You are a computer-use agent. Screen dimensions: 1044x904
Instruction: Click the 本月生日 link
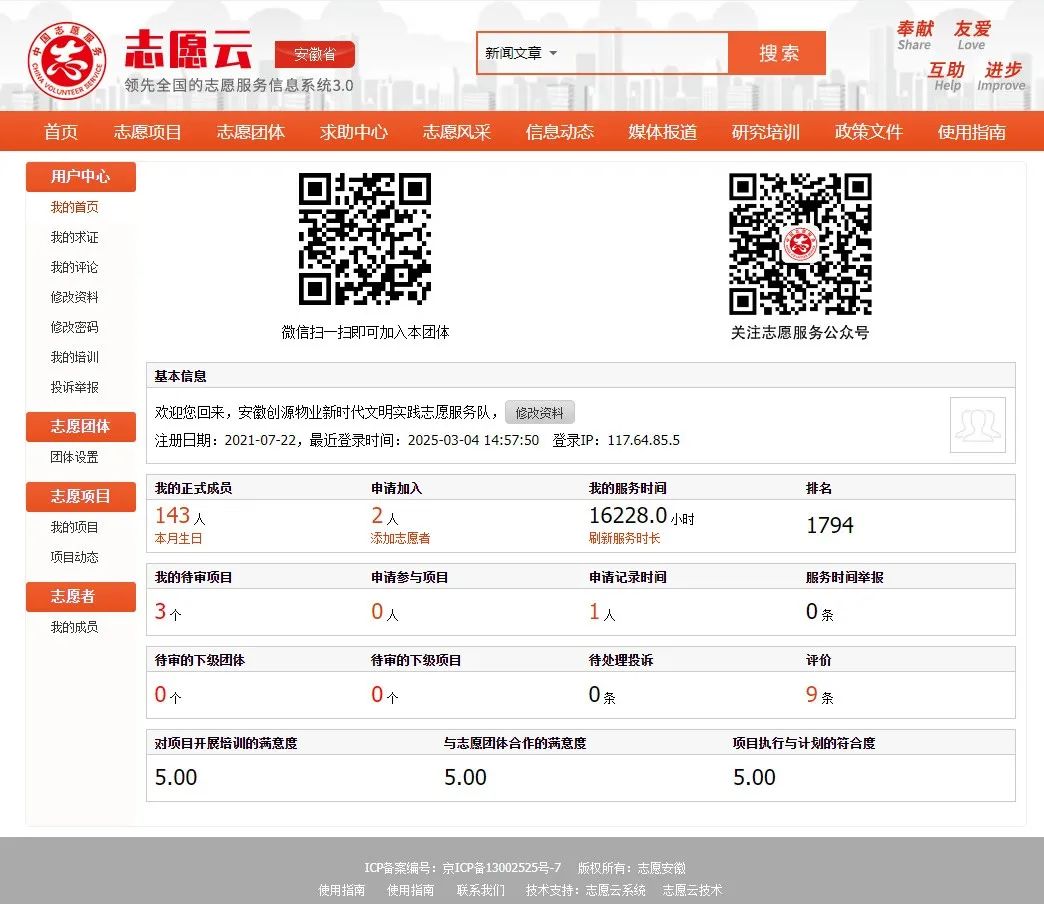[x=178, y=538]
